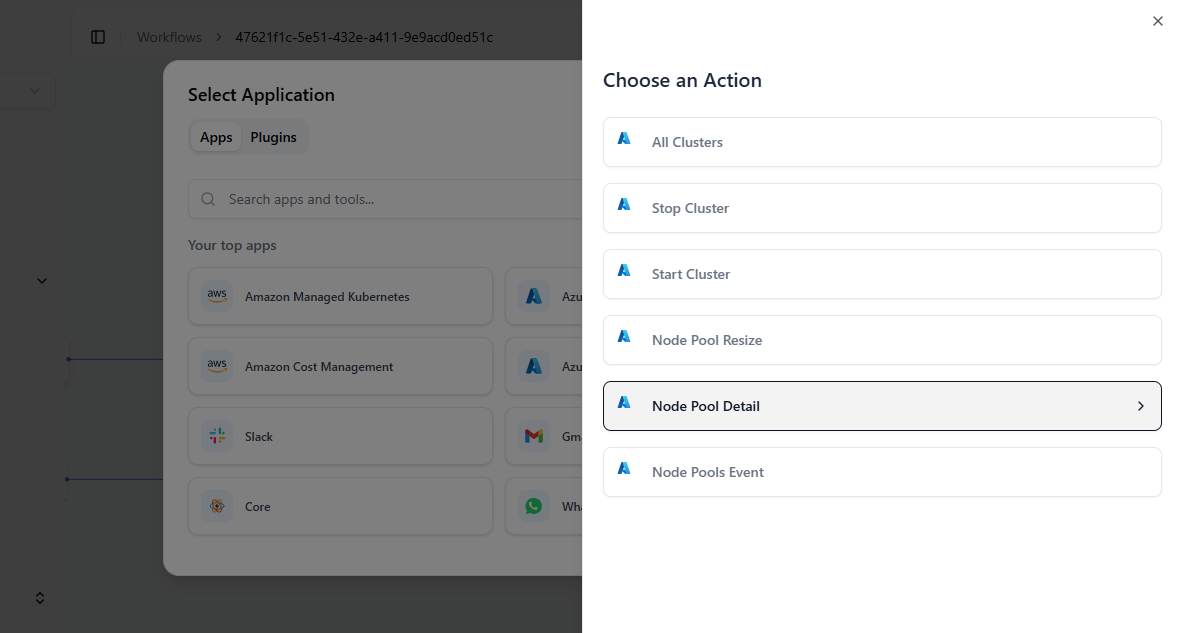Click the Azure icon beside Stop Cluster

624,205
